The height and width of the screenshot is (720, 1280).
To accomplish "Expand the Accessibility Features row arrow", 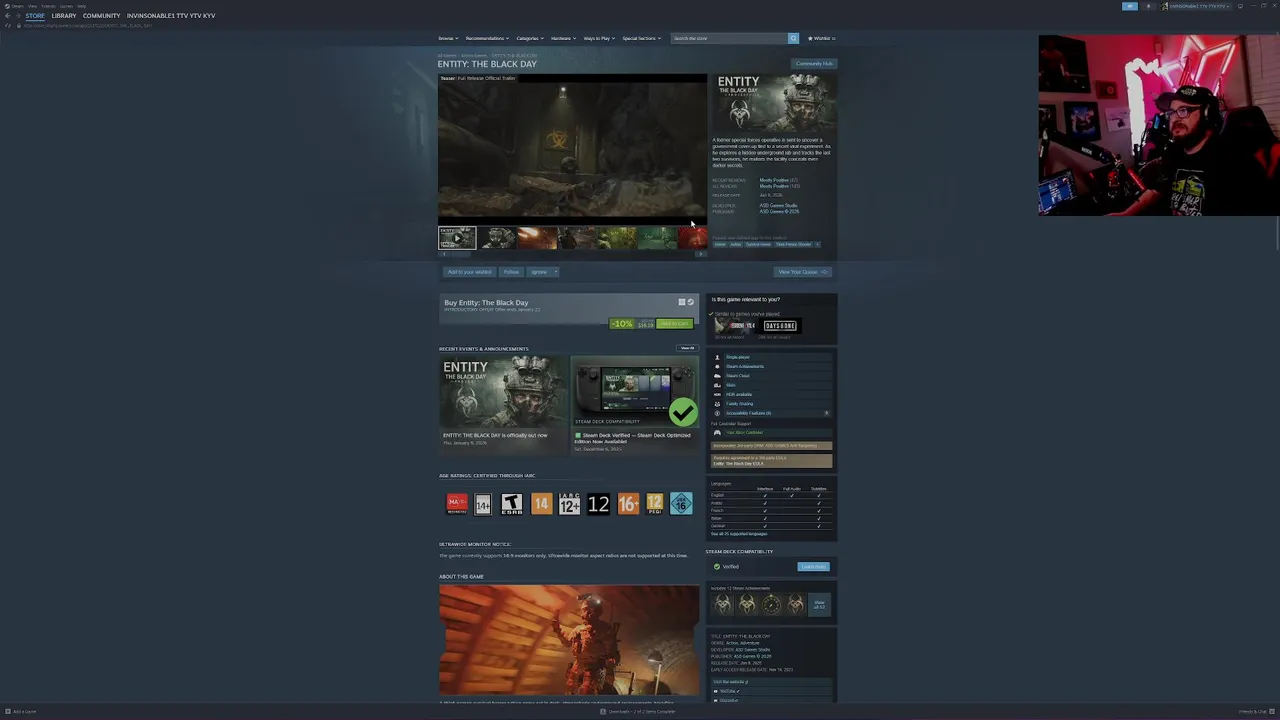I will click(826, 413).
